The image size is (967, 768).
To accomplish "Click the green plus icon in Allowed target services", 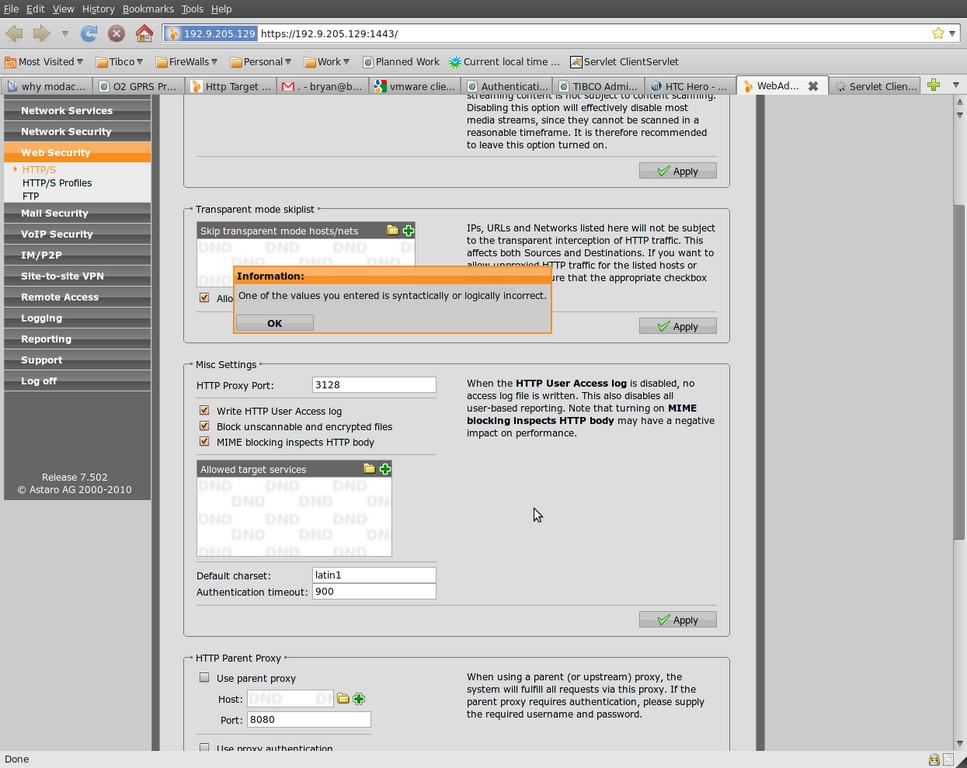I will point(385,469).
